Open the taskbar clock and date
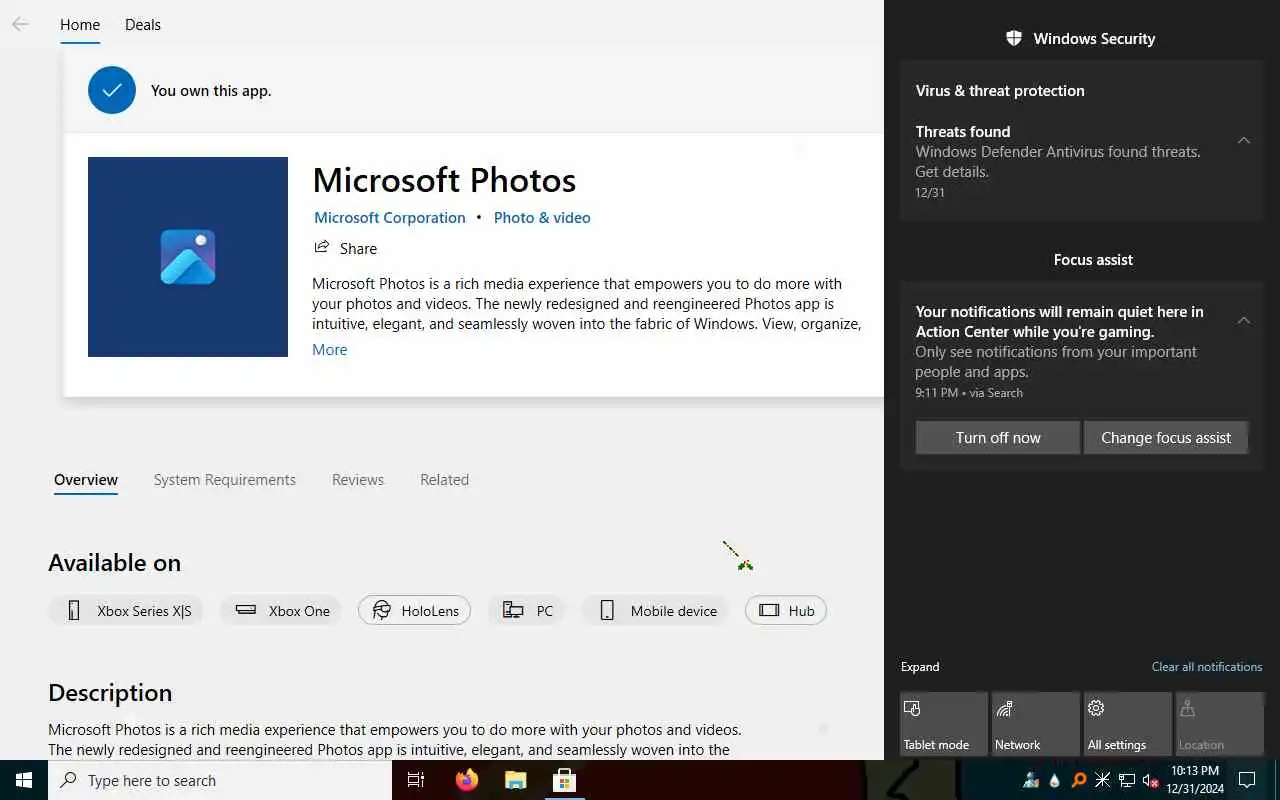 coord(1195,780)
